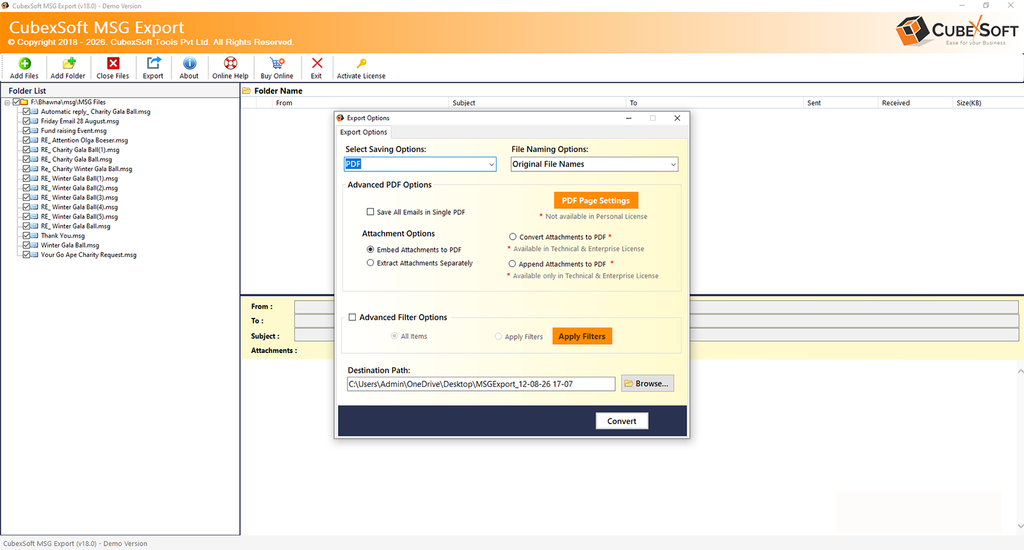The height and width of the screenshot is (550, 1024).
Task: Click the PDF Page Settings button
Action: [x=596, y=201]
